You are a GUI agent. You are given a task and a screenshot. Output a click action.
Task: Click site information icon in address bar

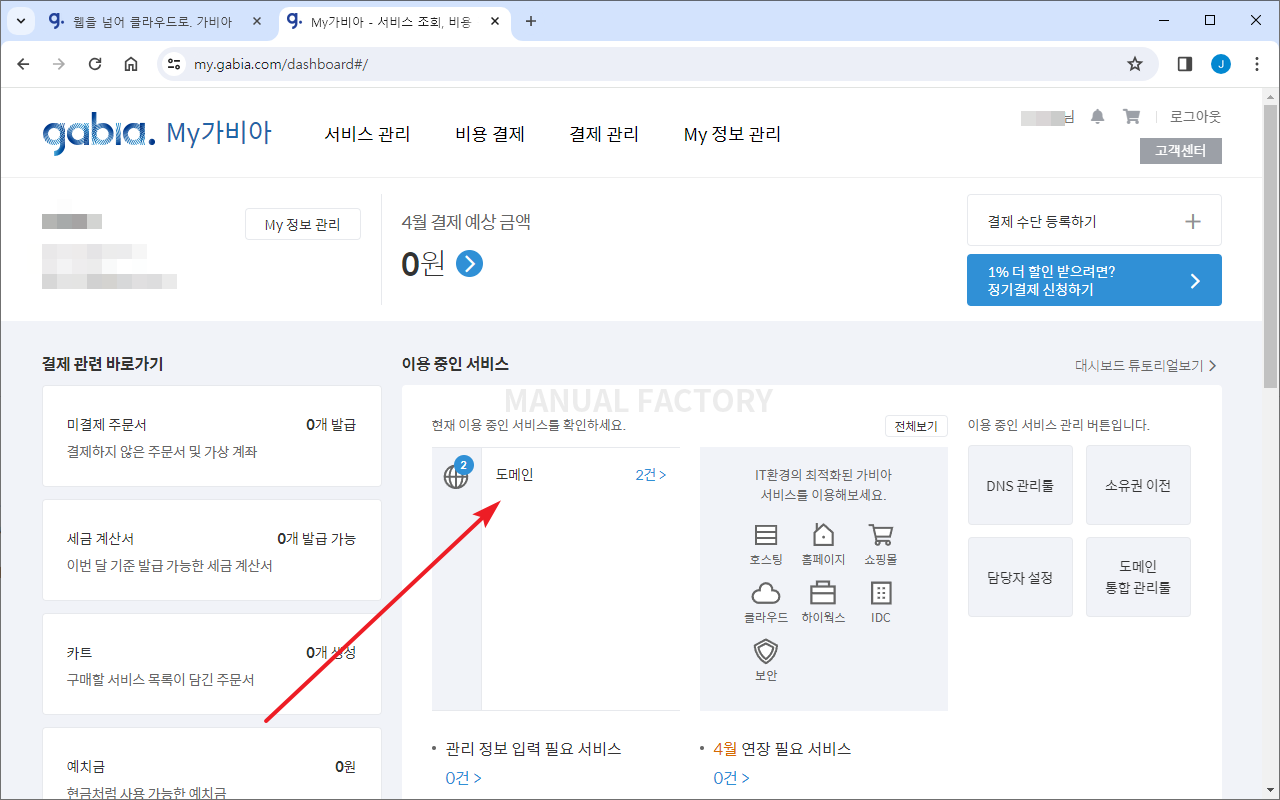[174, 64]
